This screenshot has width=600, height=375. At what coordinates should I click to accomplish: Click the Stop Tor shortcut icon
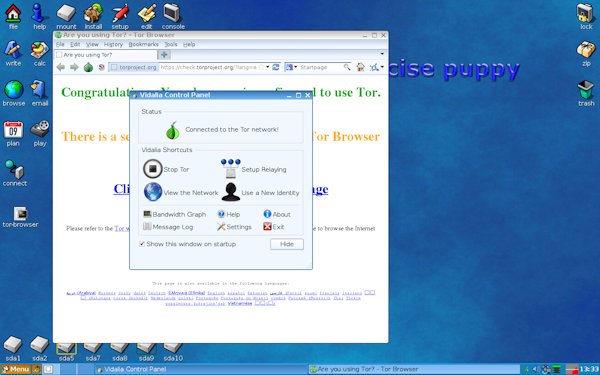click(x=153, y=169)
